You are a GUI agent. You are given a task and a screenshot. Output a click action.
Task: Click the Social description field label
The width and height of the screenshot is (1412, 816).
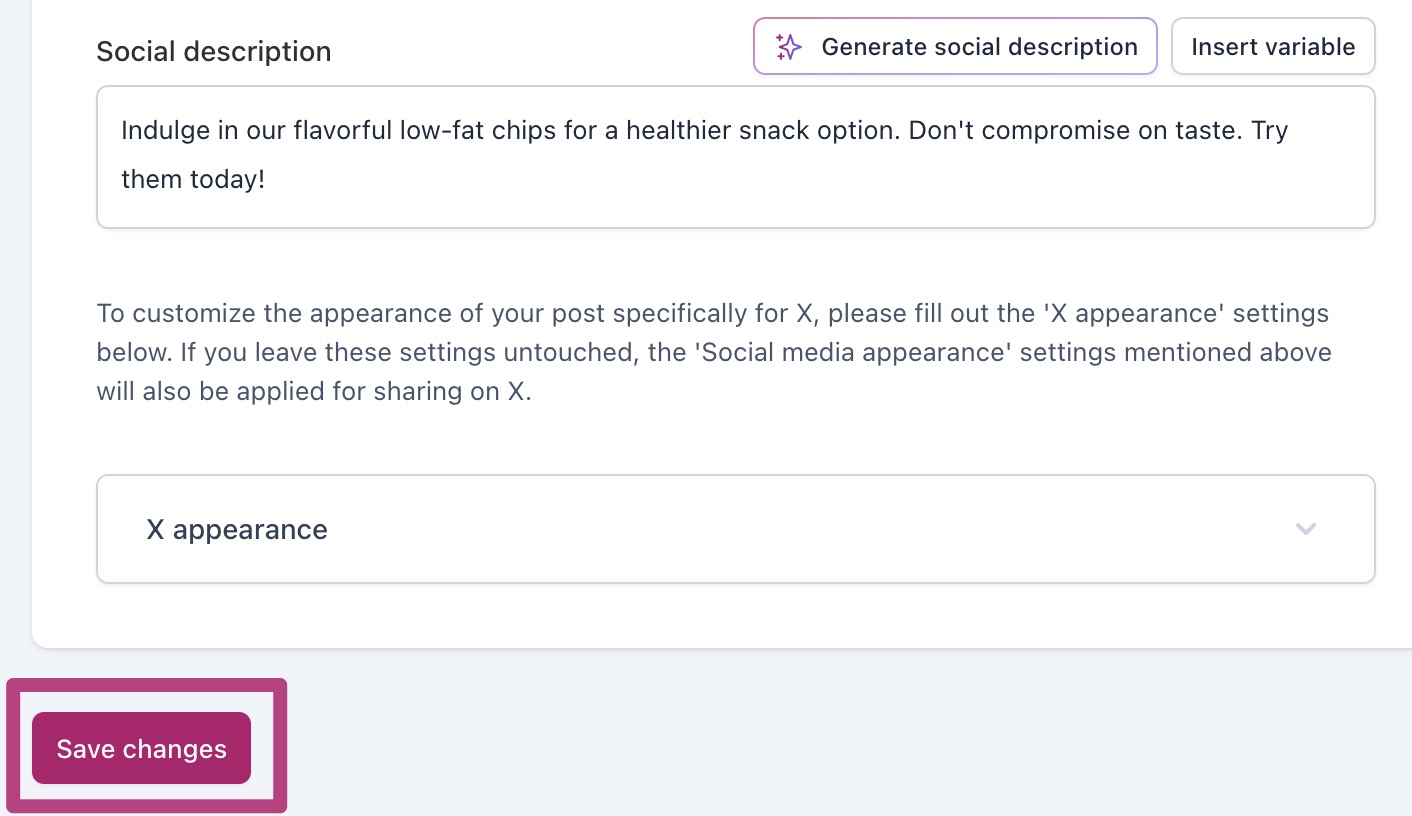[x=214, y=52]
